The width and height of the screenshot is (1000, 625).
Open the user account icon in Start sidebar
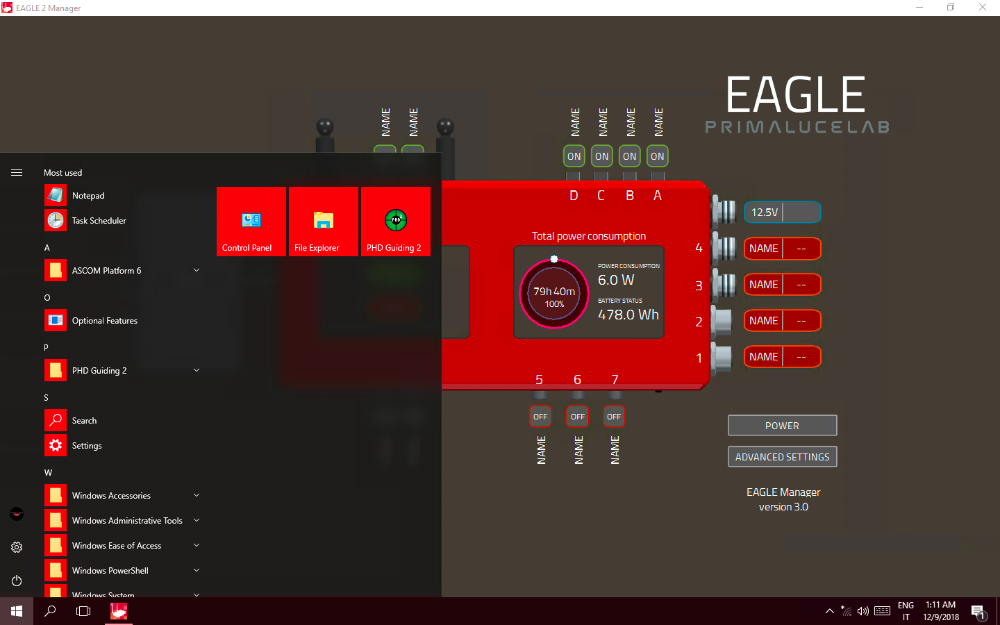click(x=17, y=514)
